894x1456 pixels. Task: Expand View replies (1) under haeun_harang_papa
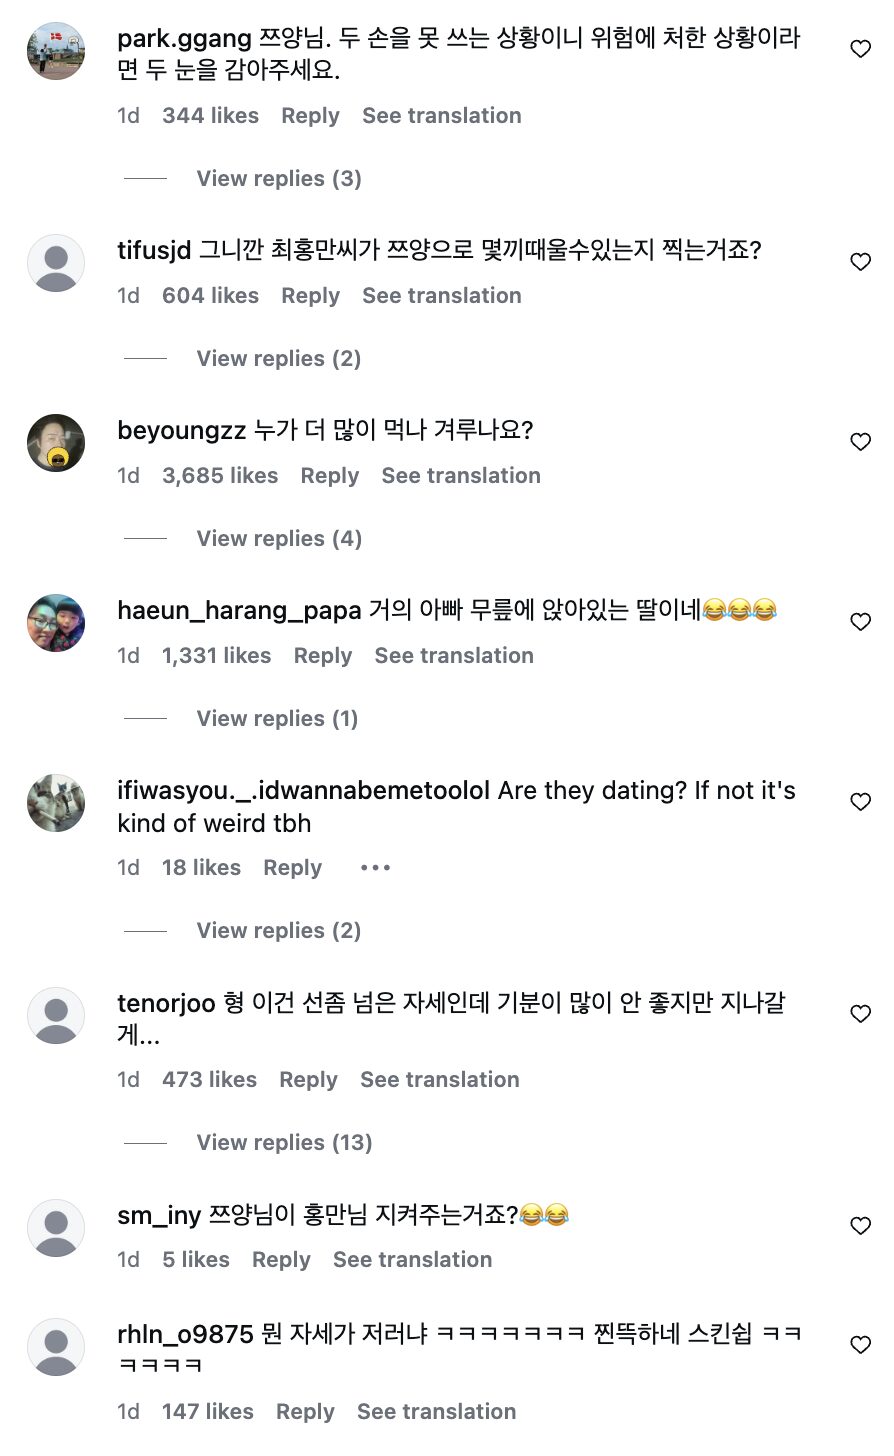(277, 719)
